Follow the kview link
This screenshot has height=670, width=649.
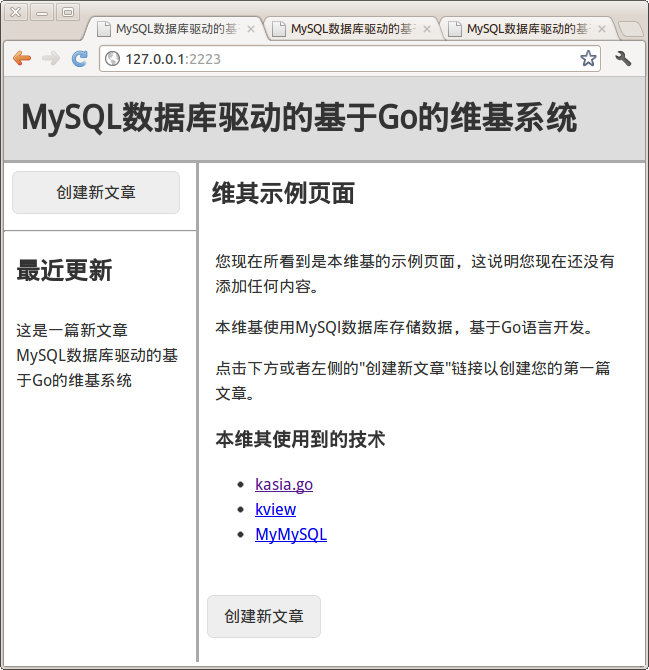click(275, 509)
